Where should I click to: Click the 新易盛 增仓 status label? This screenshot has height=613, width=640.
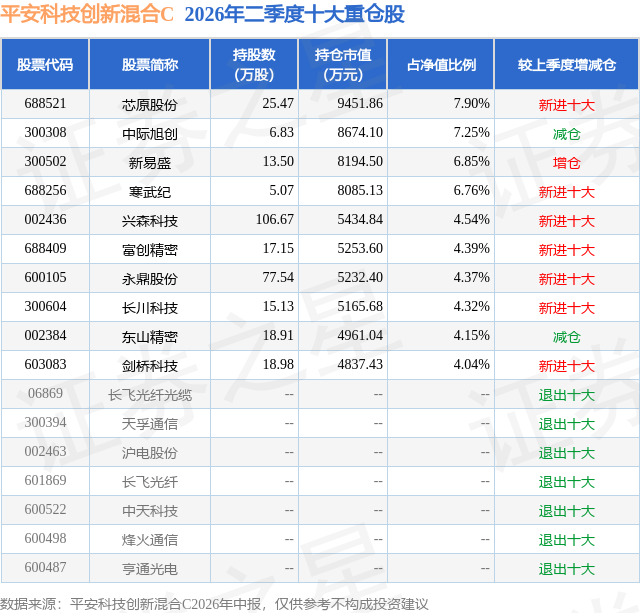click(567, 163)
